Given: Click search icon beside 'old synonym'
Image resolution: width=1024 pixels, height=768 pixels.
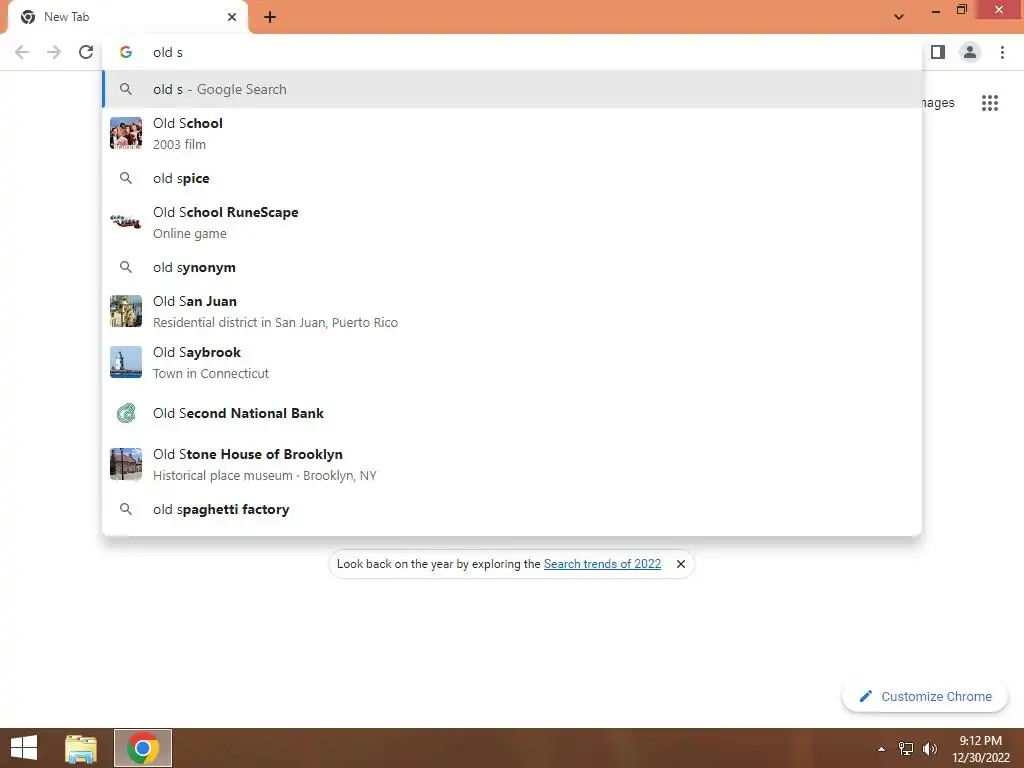Looking at the screenshot, I should [x=125, y=267].
